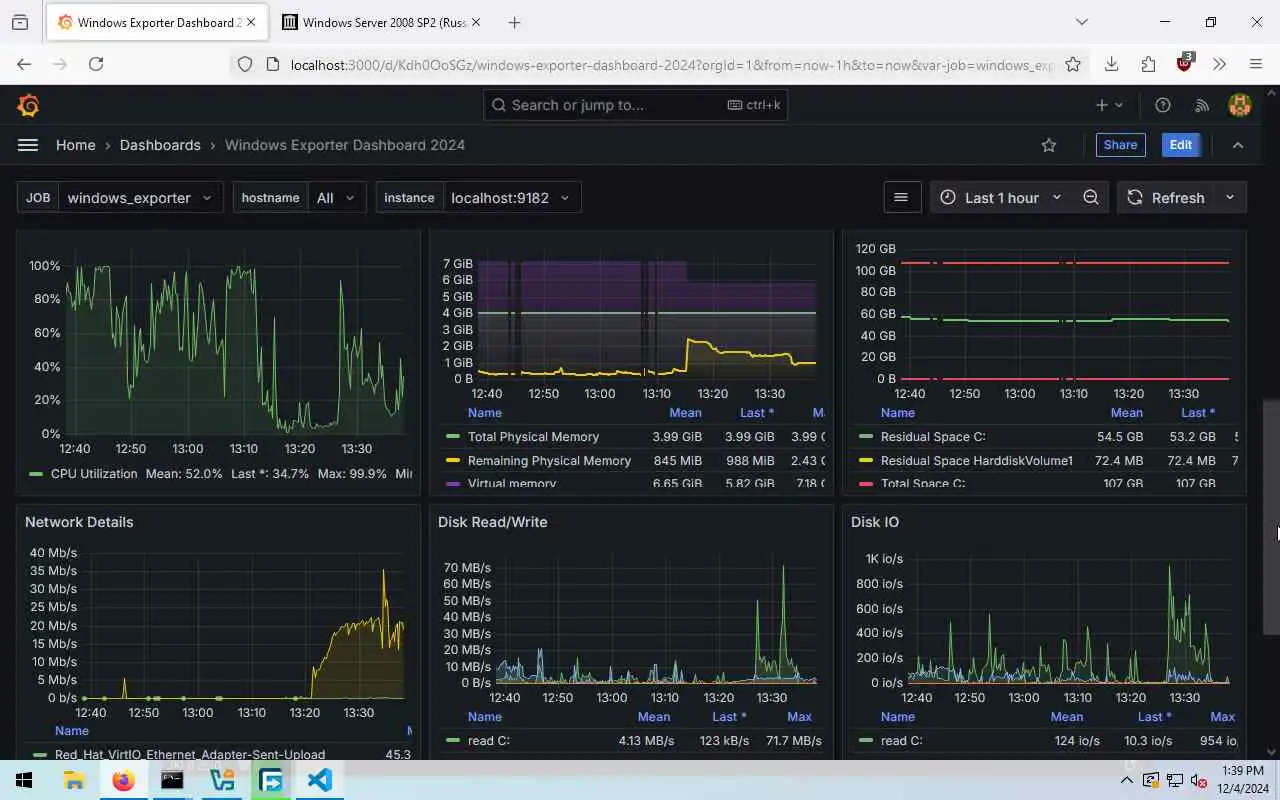
Task: Click CPU Utilization green legend color swatch
Action: coord(37,474)
